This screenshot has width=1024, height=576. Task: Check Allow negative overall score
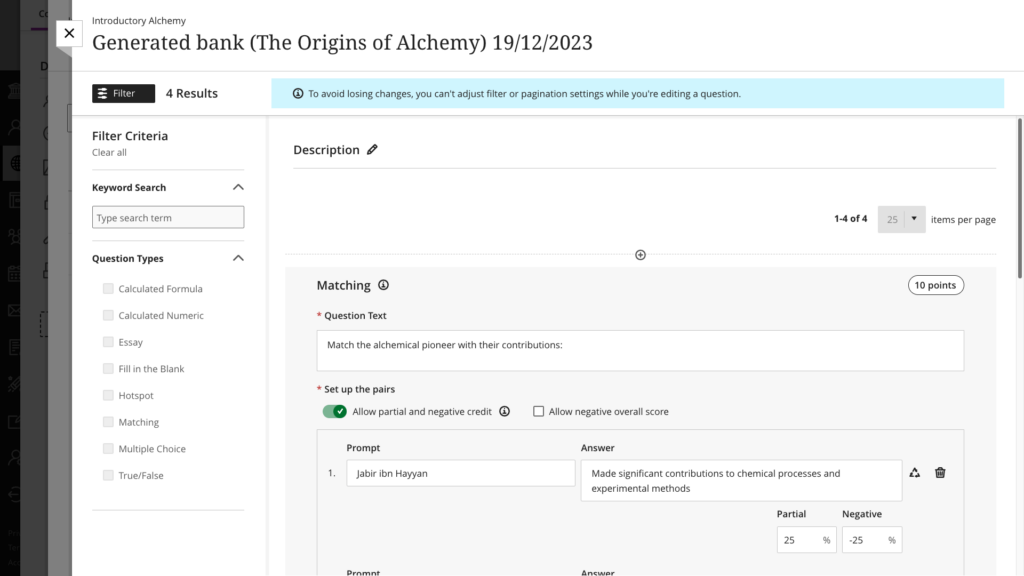pyautogui.click(x=538, y=411)
